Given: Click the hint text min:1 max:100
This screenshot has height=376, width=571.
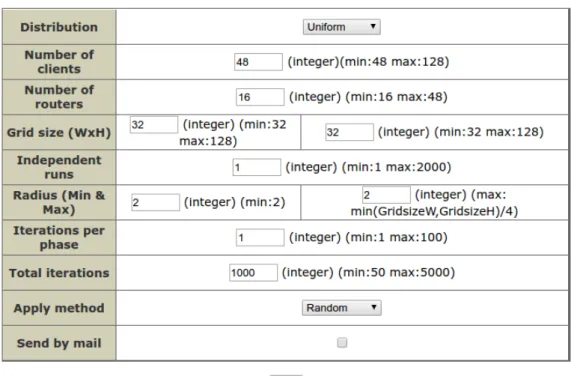Looking at the screenshot, I should pos(397,237).
